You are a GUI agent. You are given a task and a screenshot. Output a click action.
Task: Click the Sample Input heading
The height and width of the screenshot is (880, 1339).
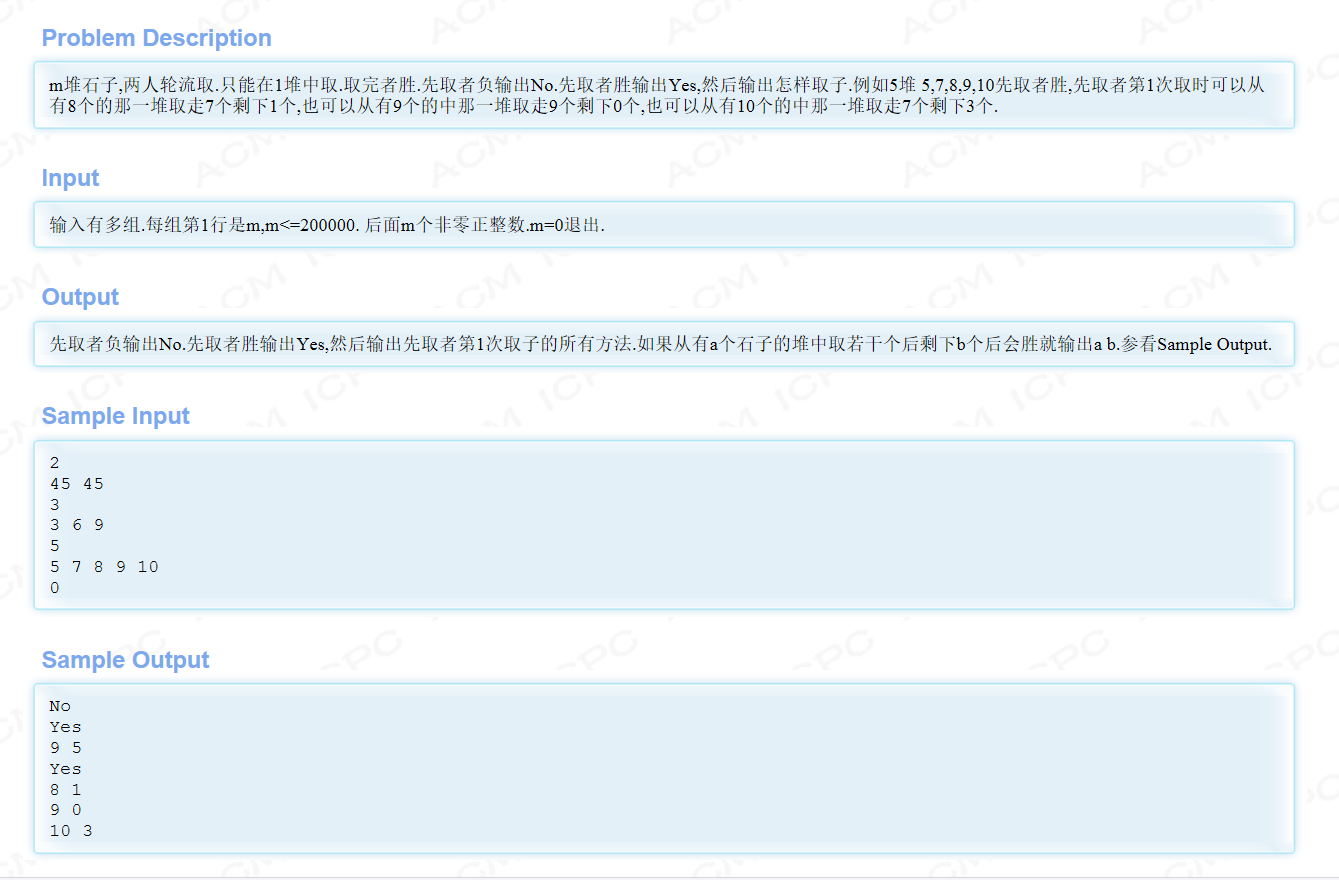116,416
